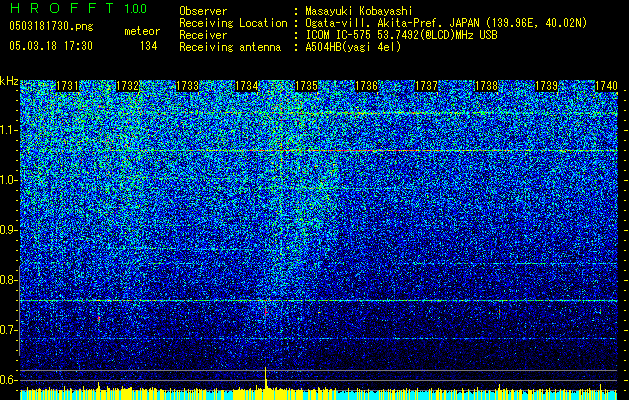Click the date text 05.03.18 17:30
This screenshot has width=629, height=400.
51,46
